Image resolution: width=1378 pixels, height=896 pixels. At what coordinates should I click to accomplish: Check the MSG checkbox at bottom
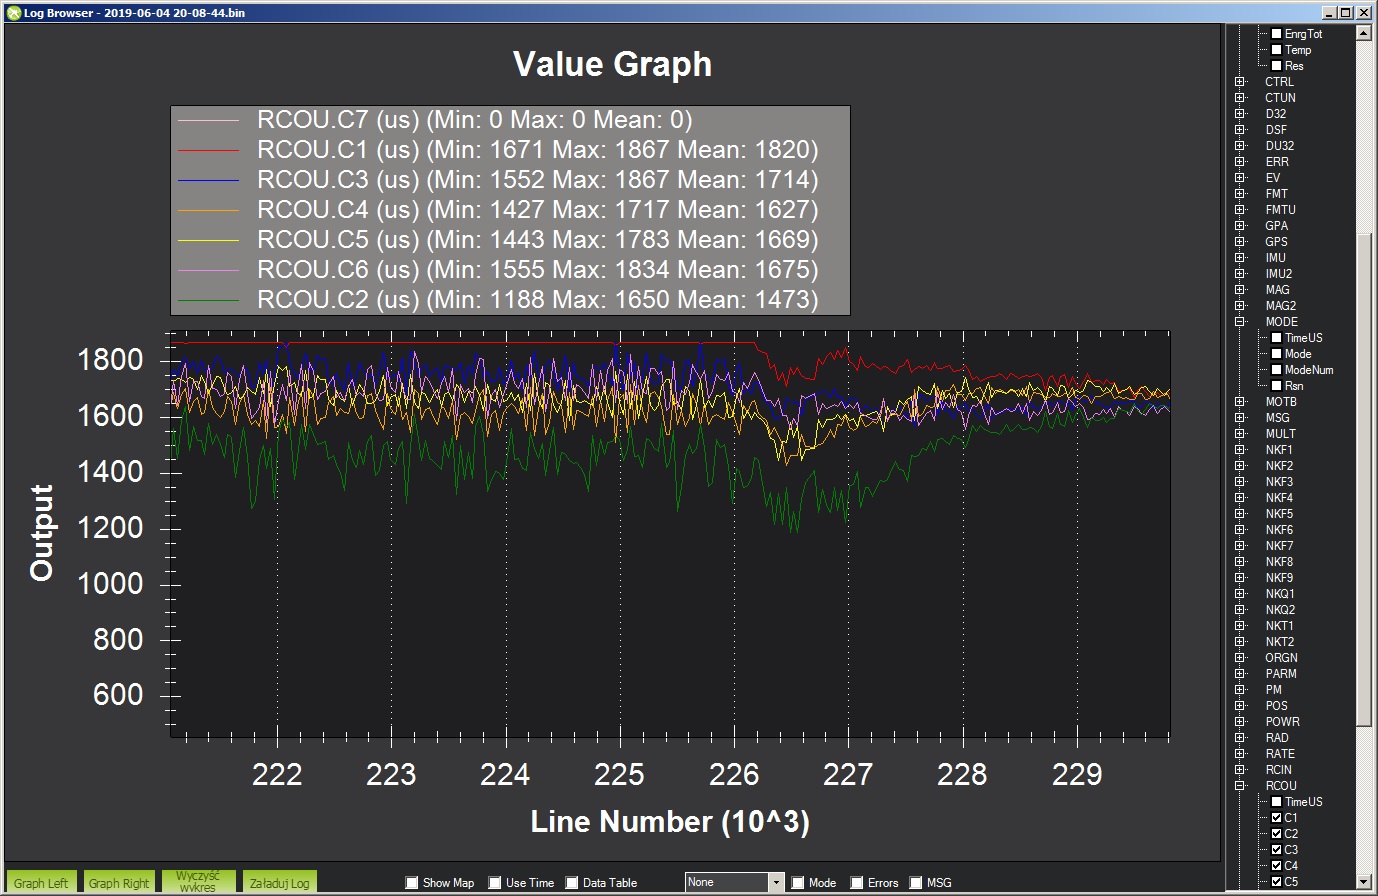tap(916, 882)
